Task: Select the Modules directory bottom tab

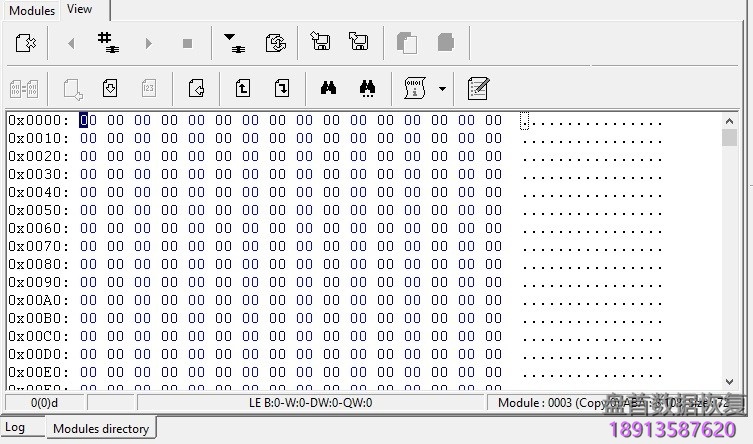Action: click(100, 429)
